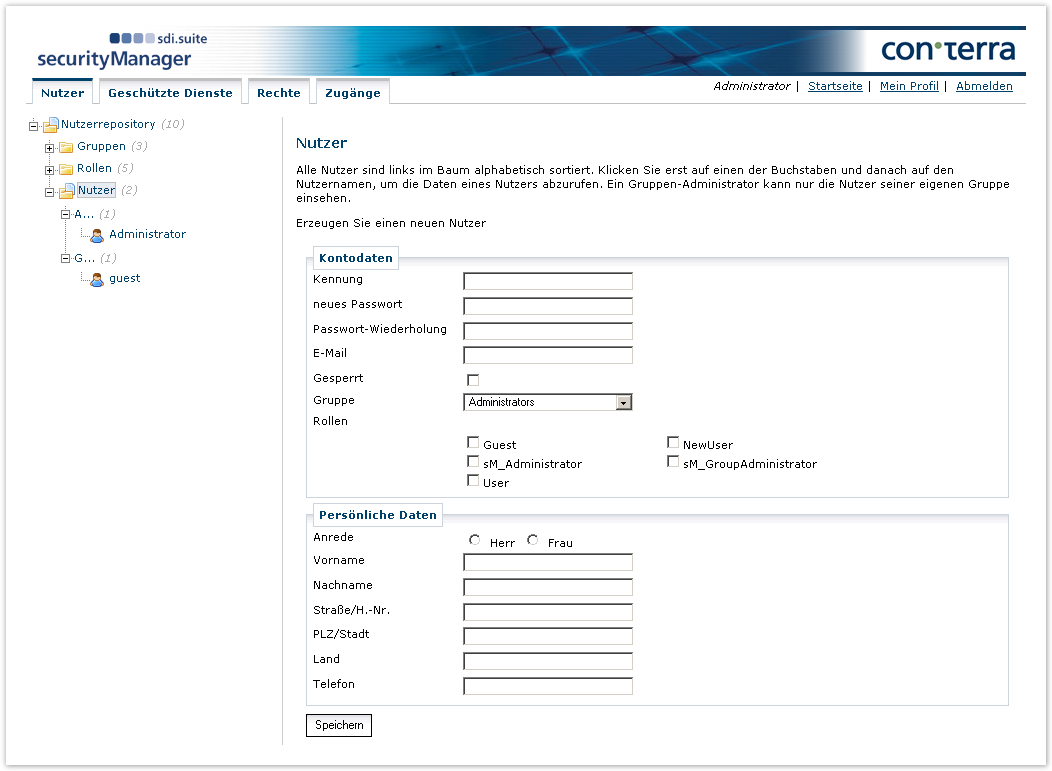Image resolution: width=1052 pixels, height=771 pixels.
Task: Click the Administrator user icon in tree
Action: pyautogui.click(x=97, y=235)
